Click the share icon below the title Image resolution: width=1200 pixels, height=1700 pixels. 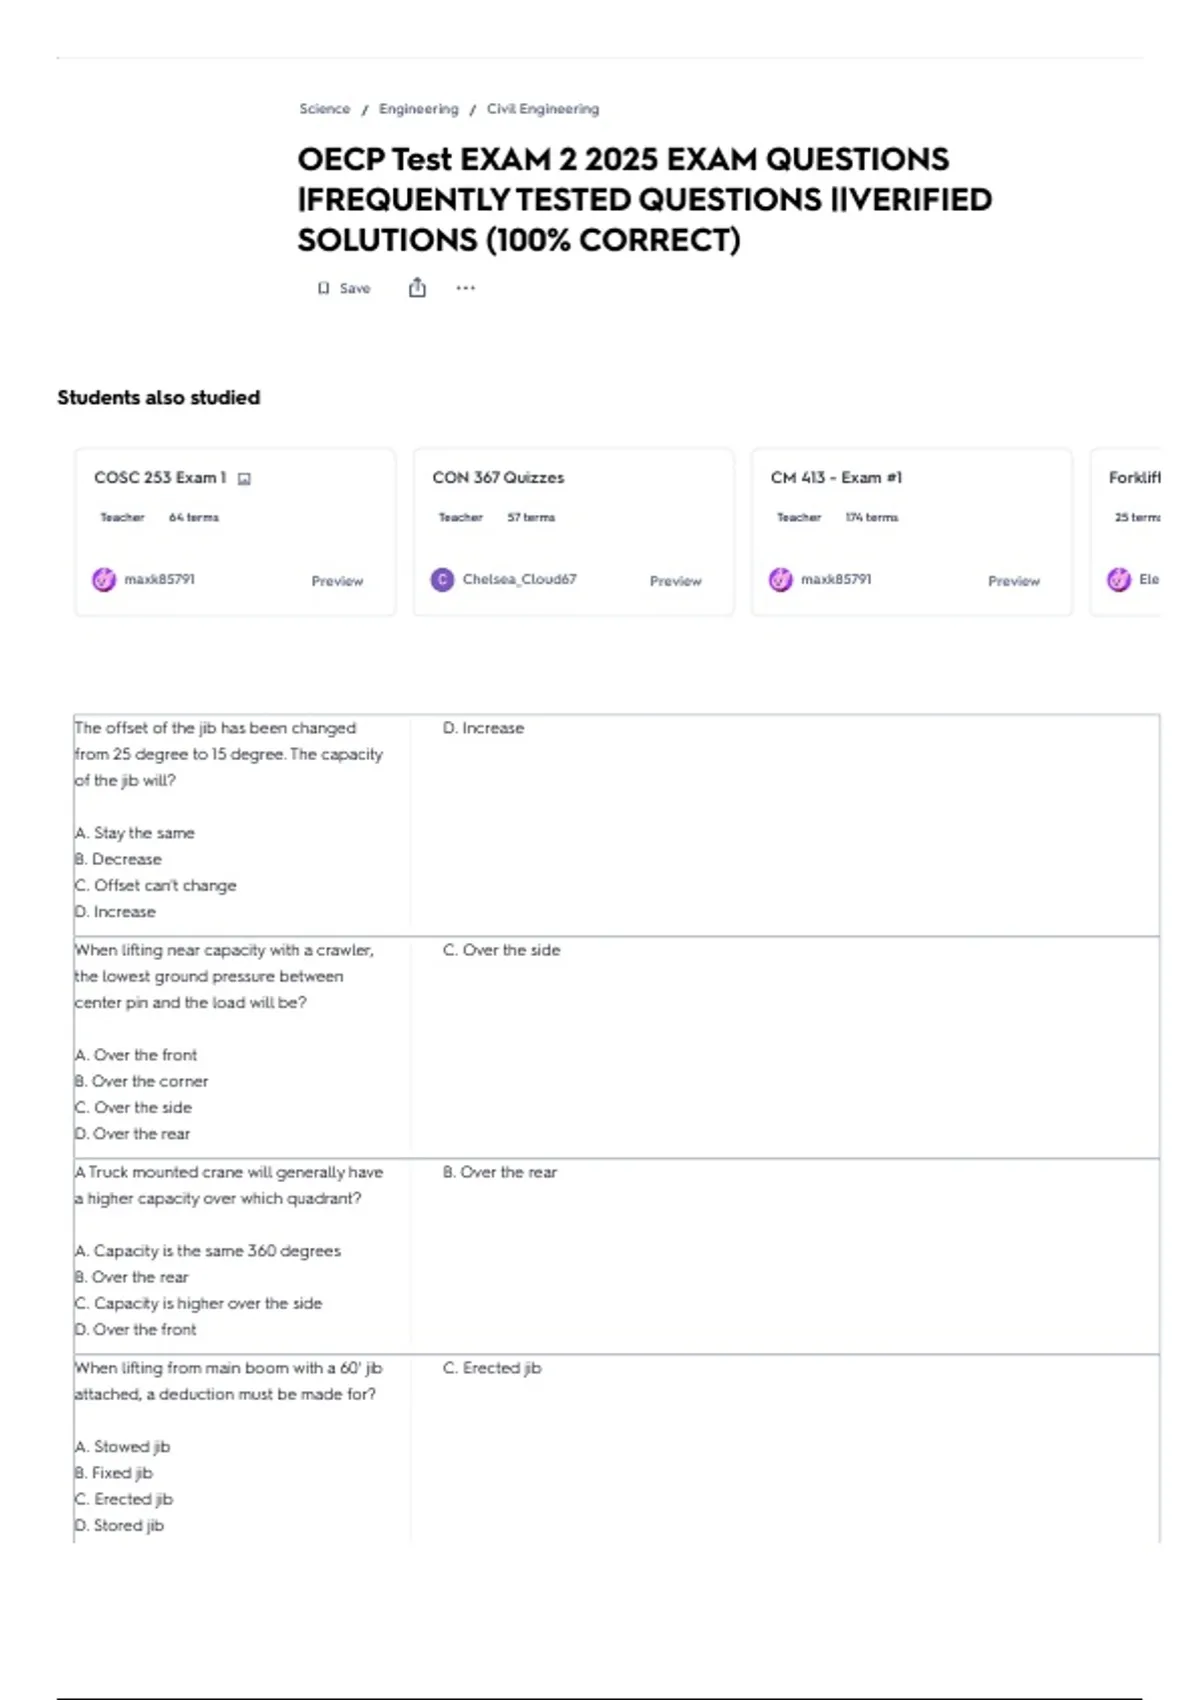pyautogui.click(x=417, y=288)
